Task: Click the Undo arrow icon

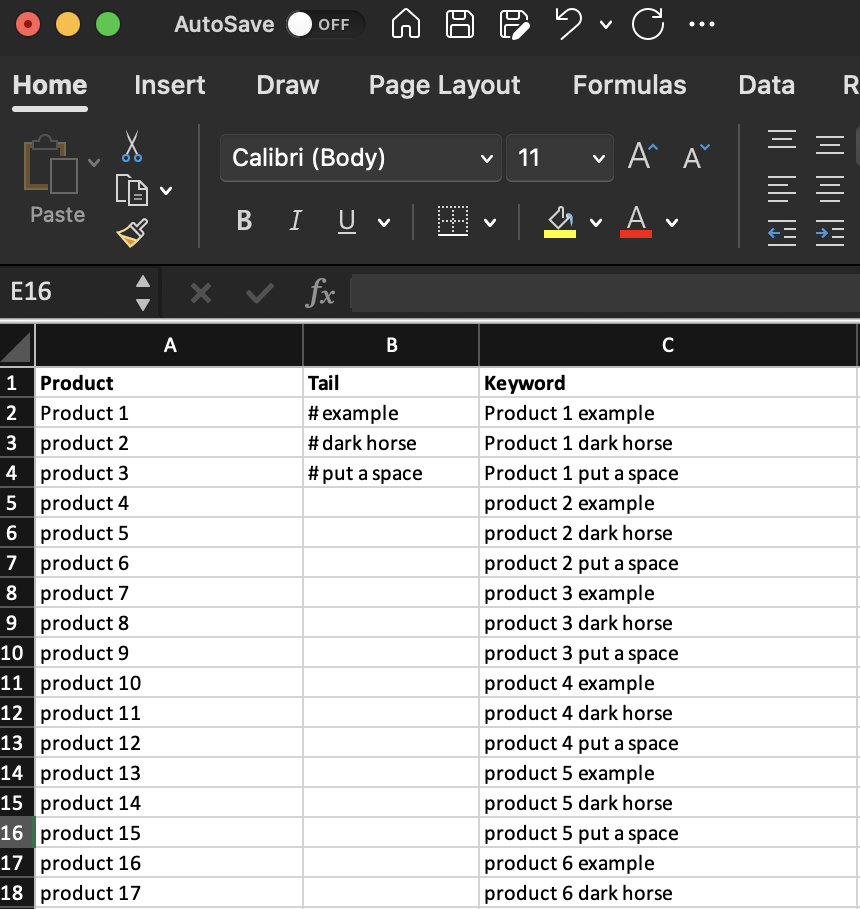Action: (x=569, y=24)
